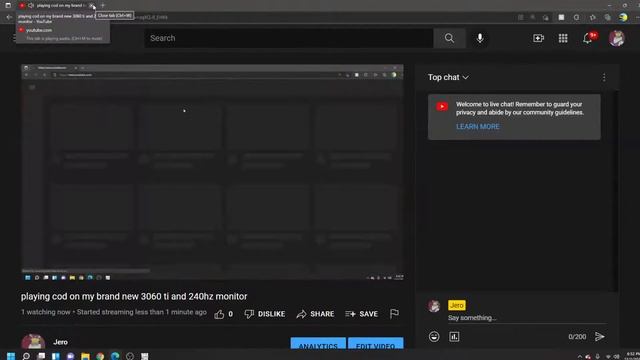Click into the YouTube Search field
Image resolution: width=640 pixels, height=360 pixels.
click(x=289, y=38)
